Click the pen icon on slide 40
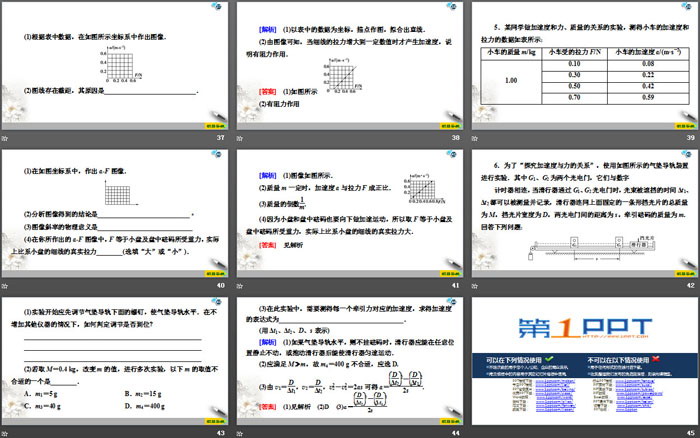 click(x=218, y=263)
